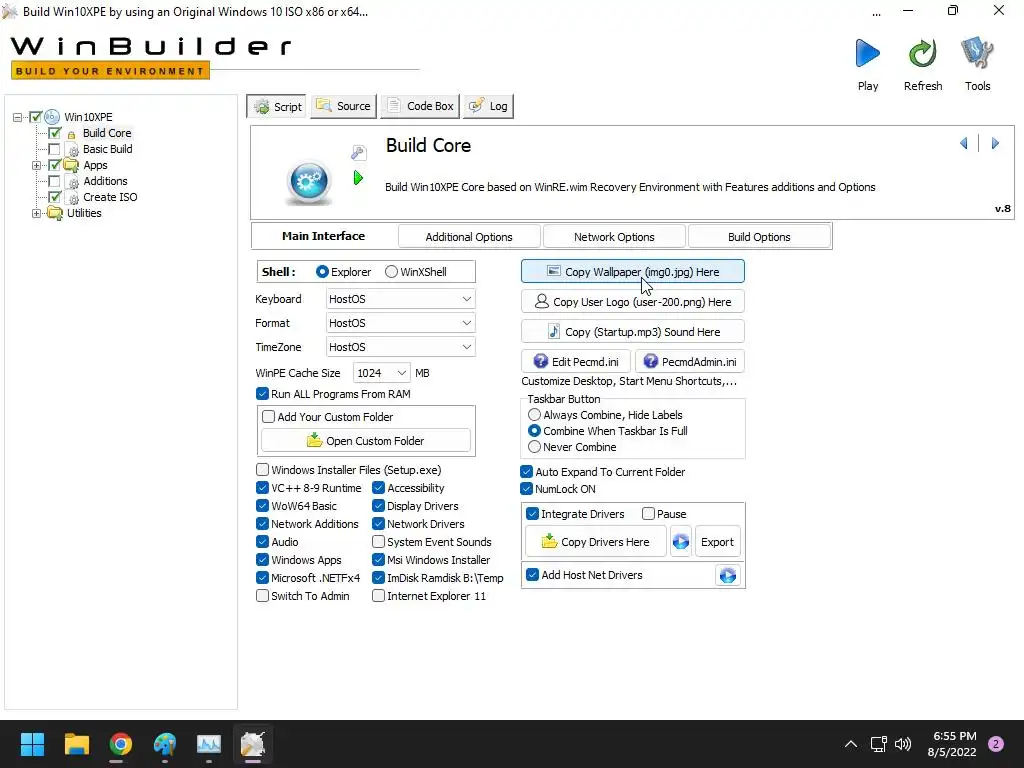Open File Explorer from taskbar
Screen dimensions: 1024x768
[76, 744]
